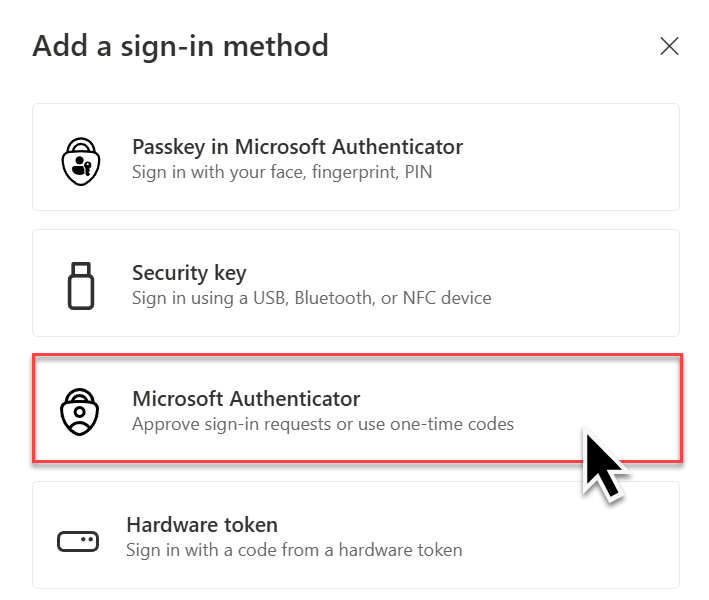Click blank space in the Security key card
Viewport: 709px width, 600px height.
(x=590, y=284)
